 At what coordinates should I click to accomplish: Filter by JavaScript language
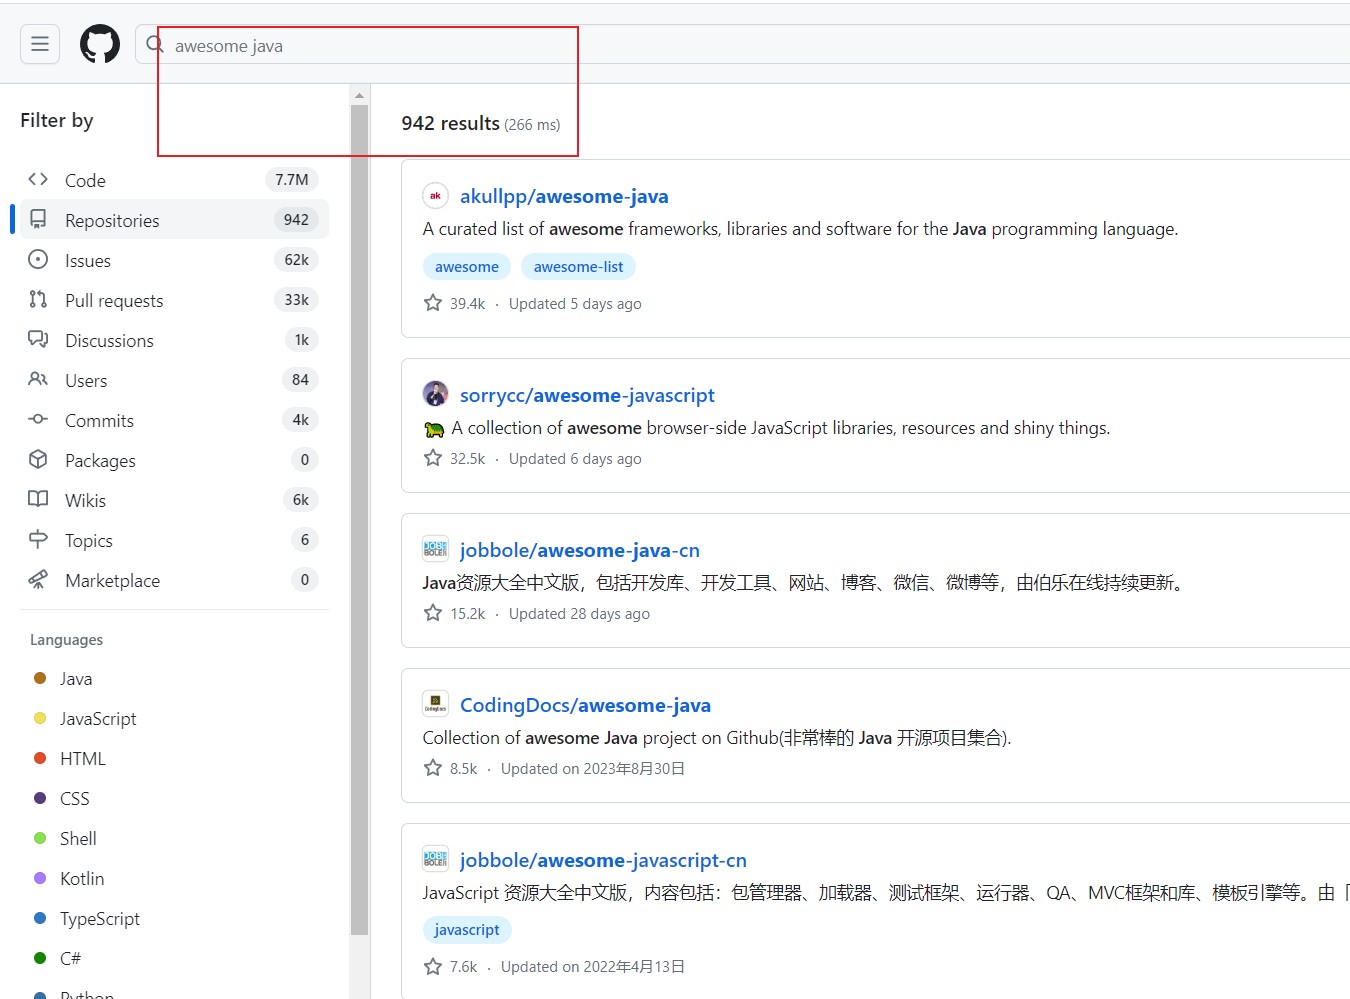tap(98, 719)
